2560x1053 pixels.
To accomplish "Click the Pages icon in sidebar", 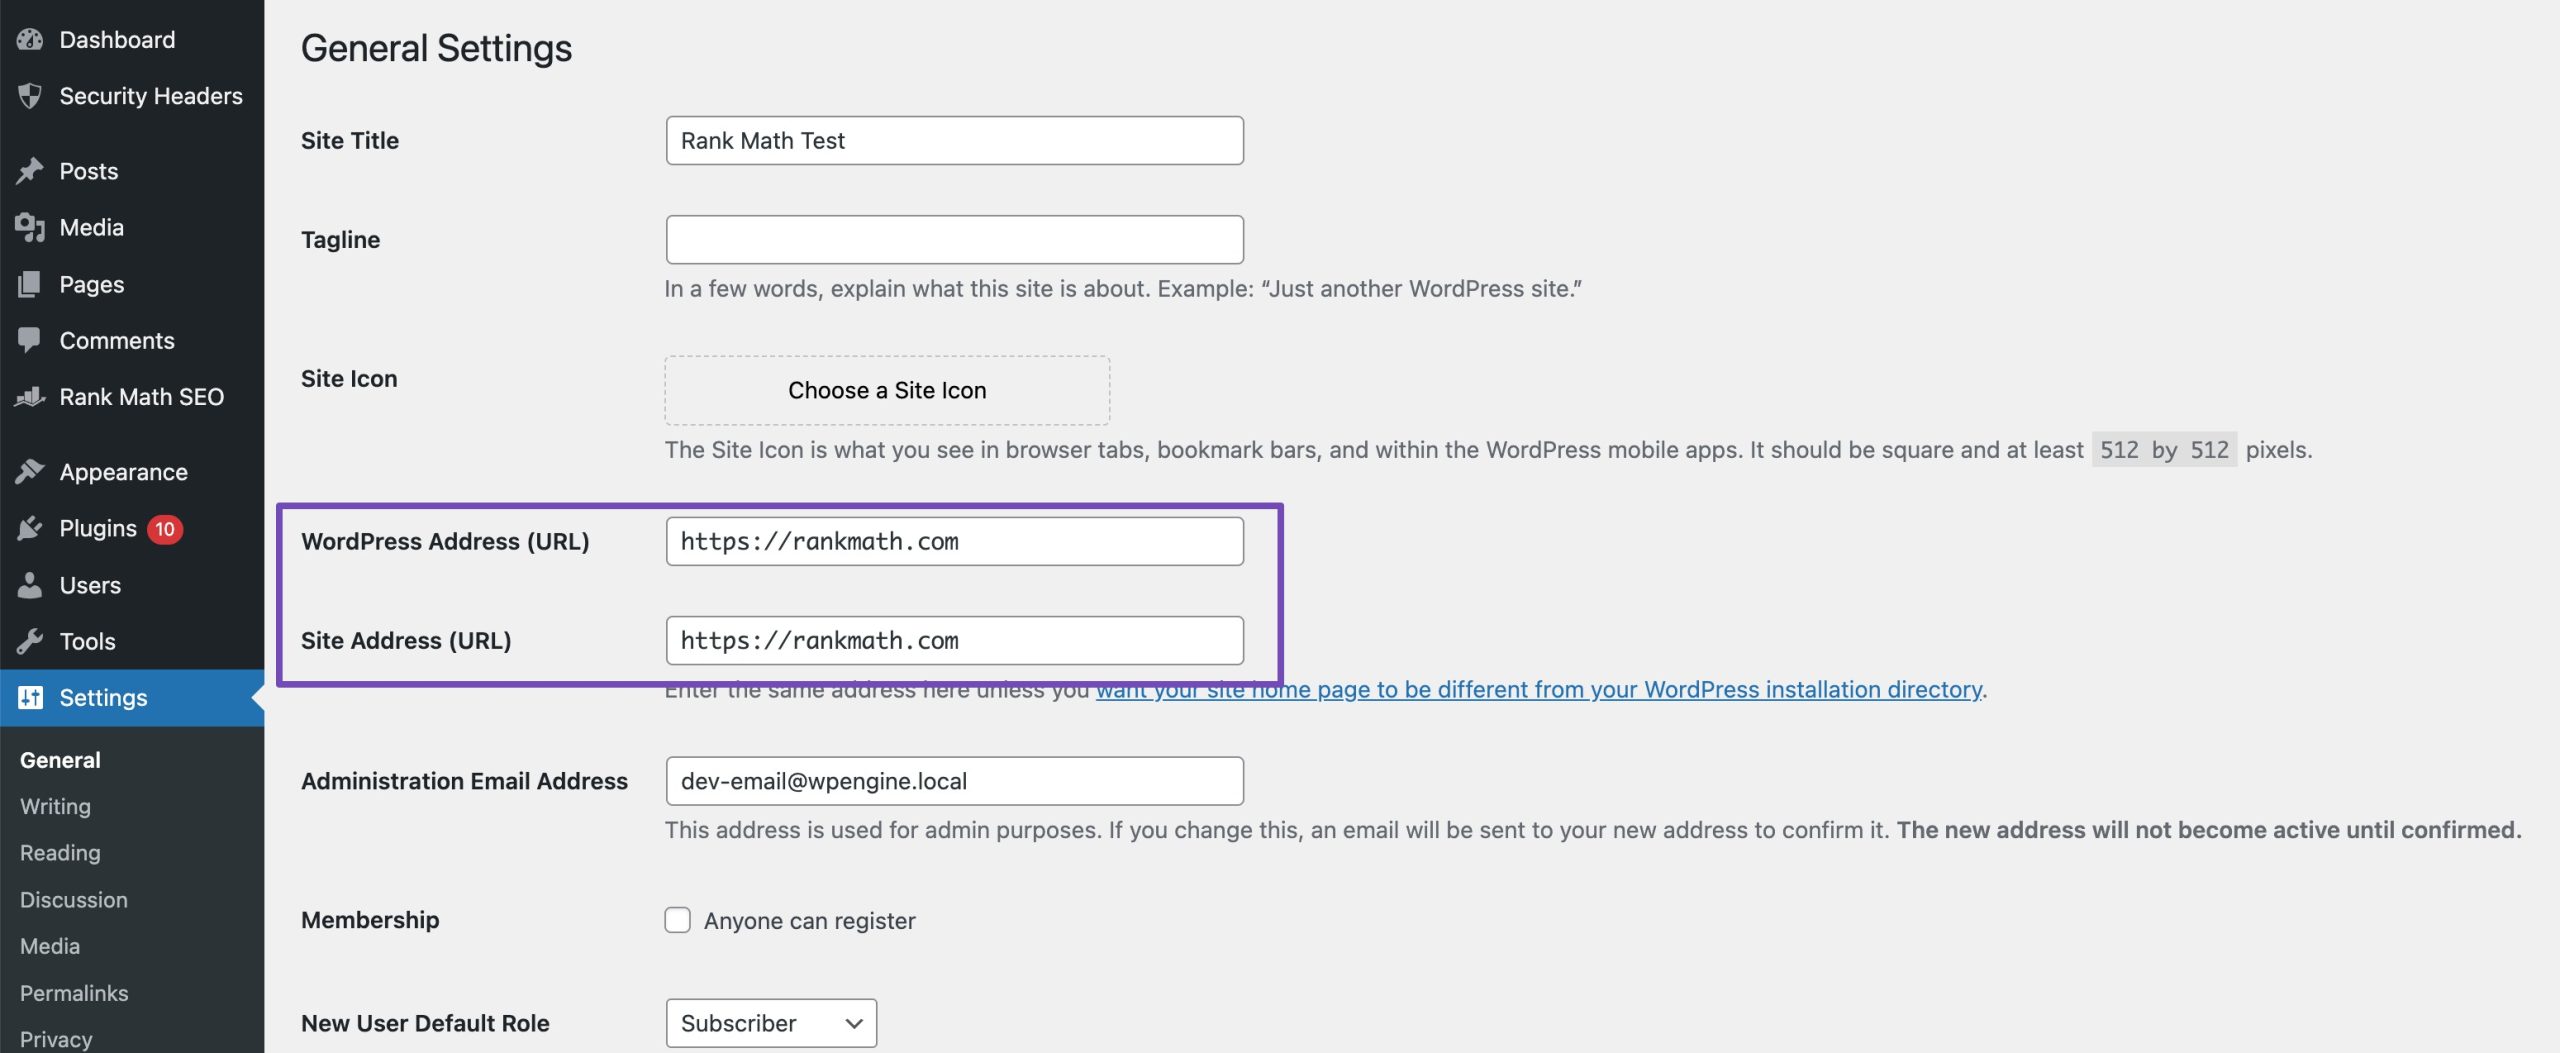I will pos(30,284).
